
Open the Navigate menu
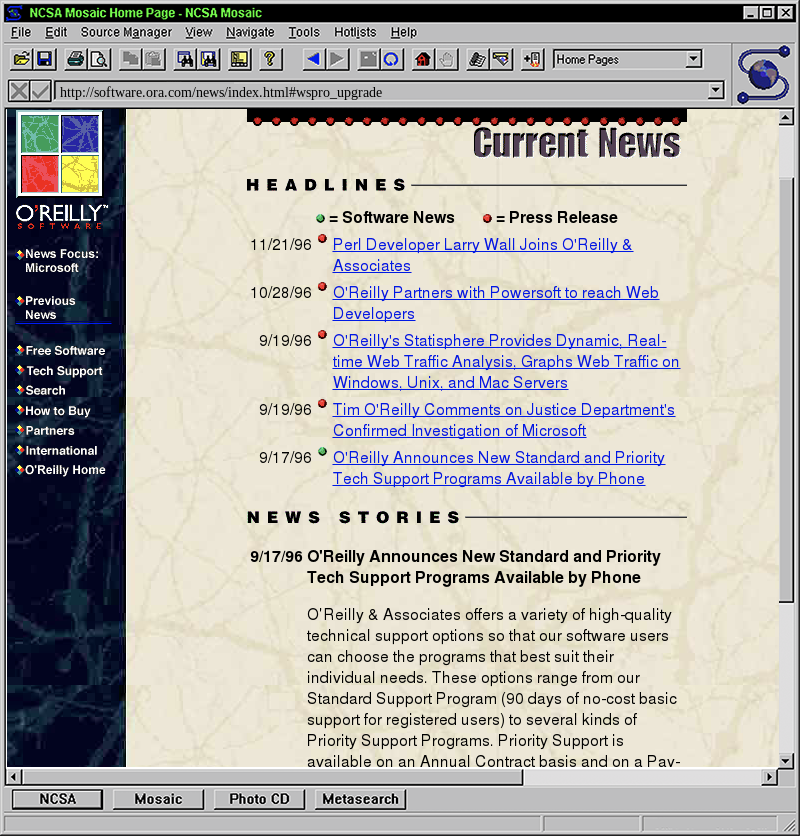(x=250, y=32)
